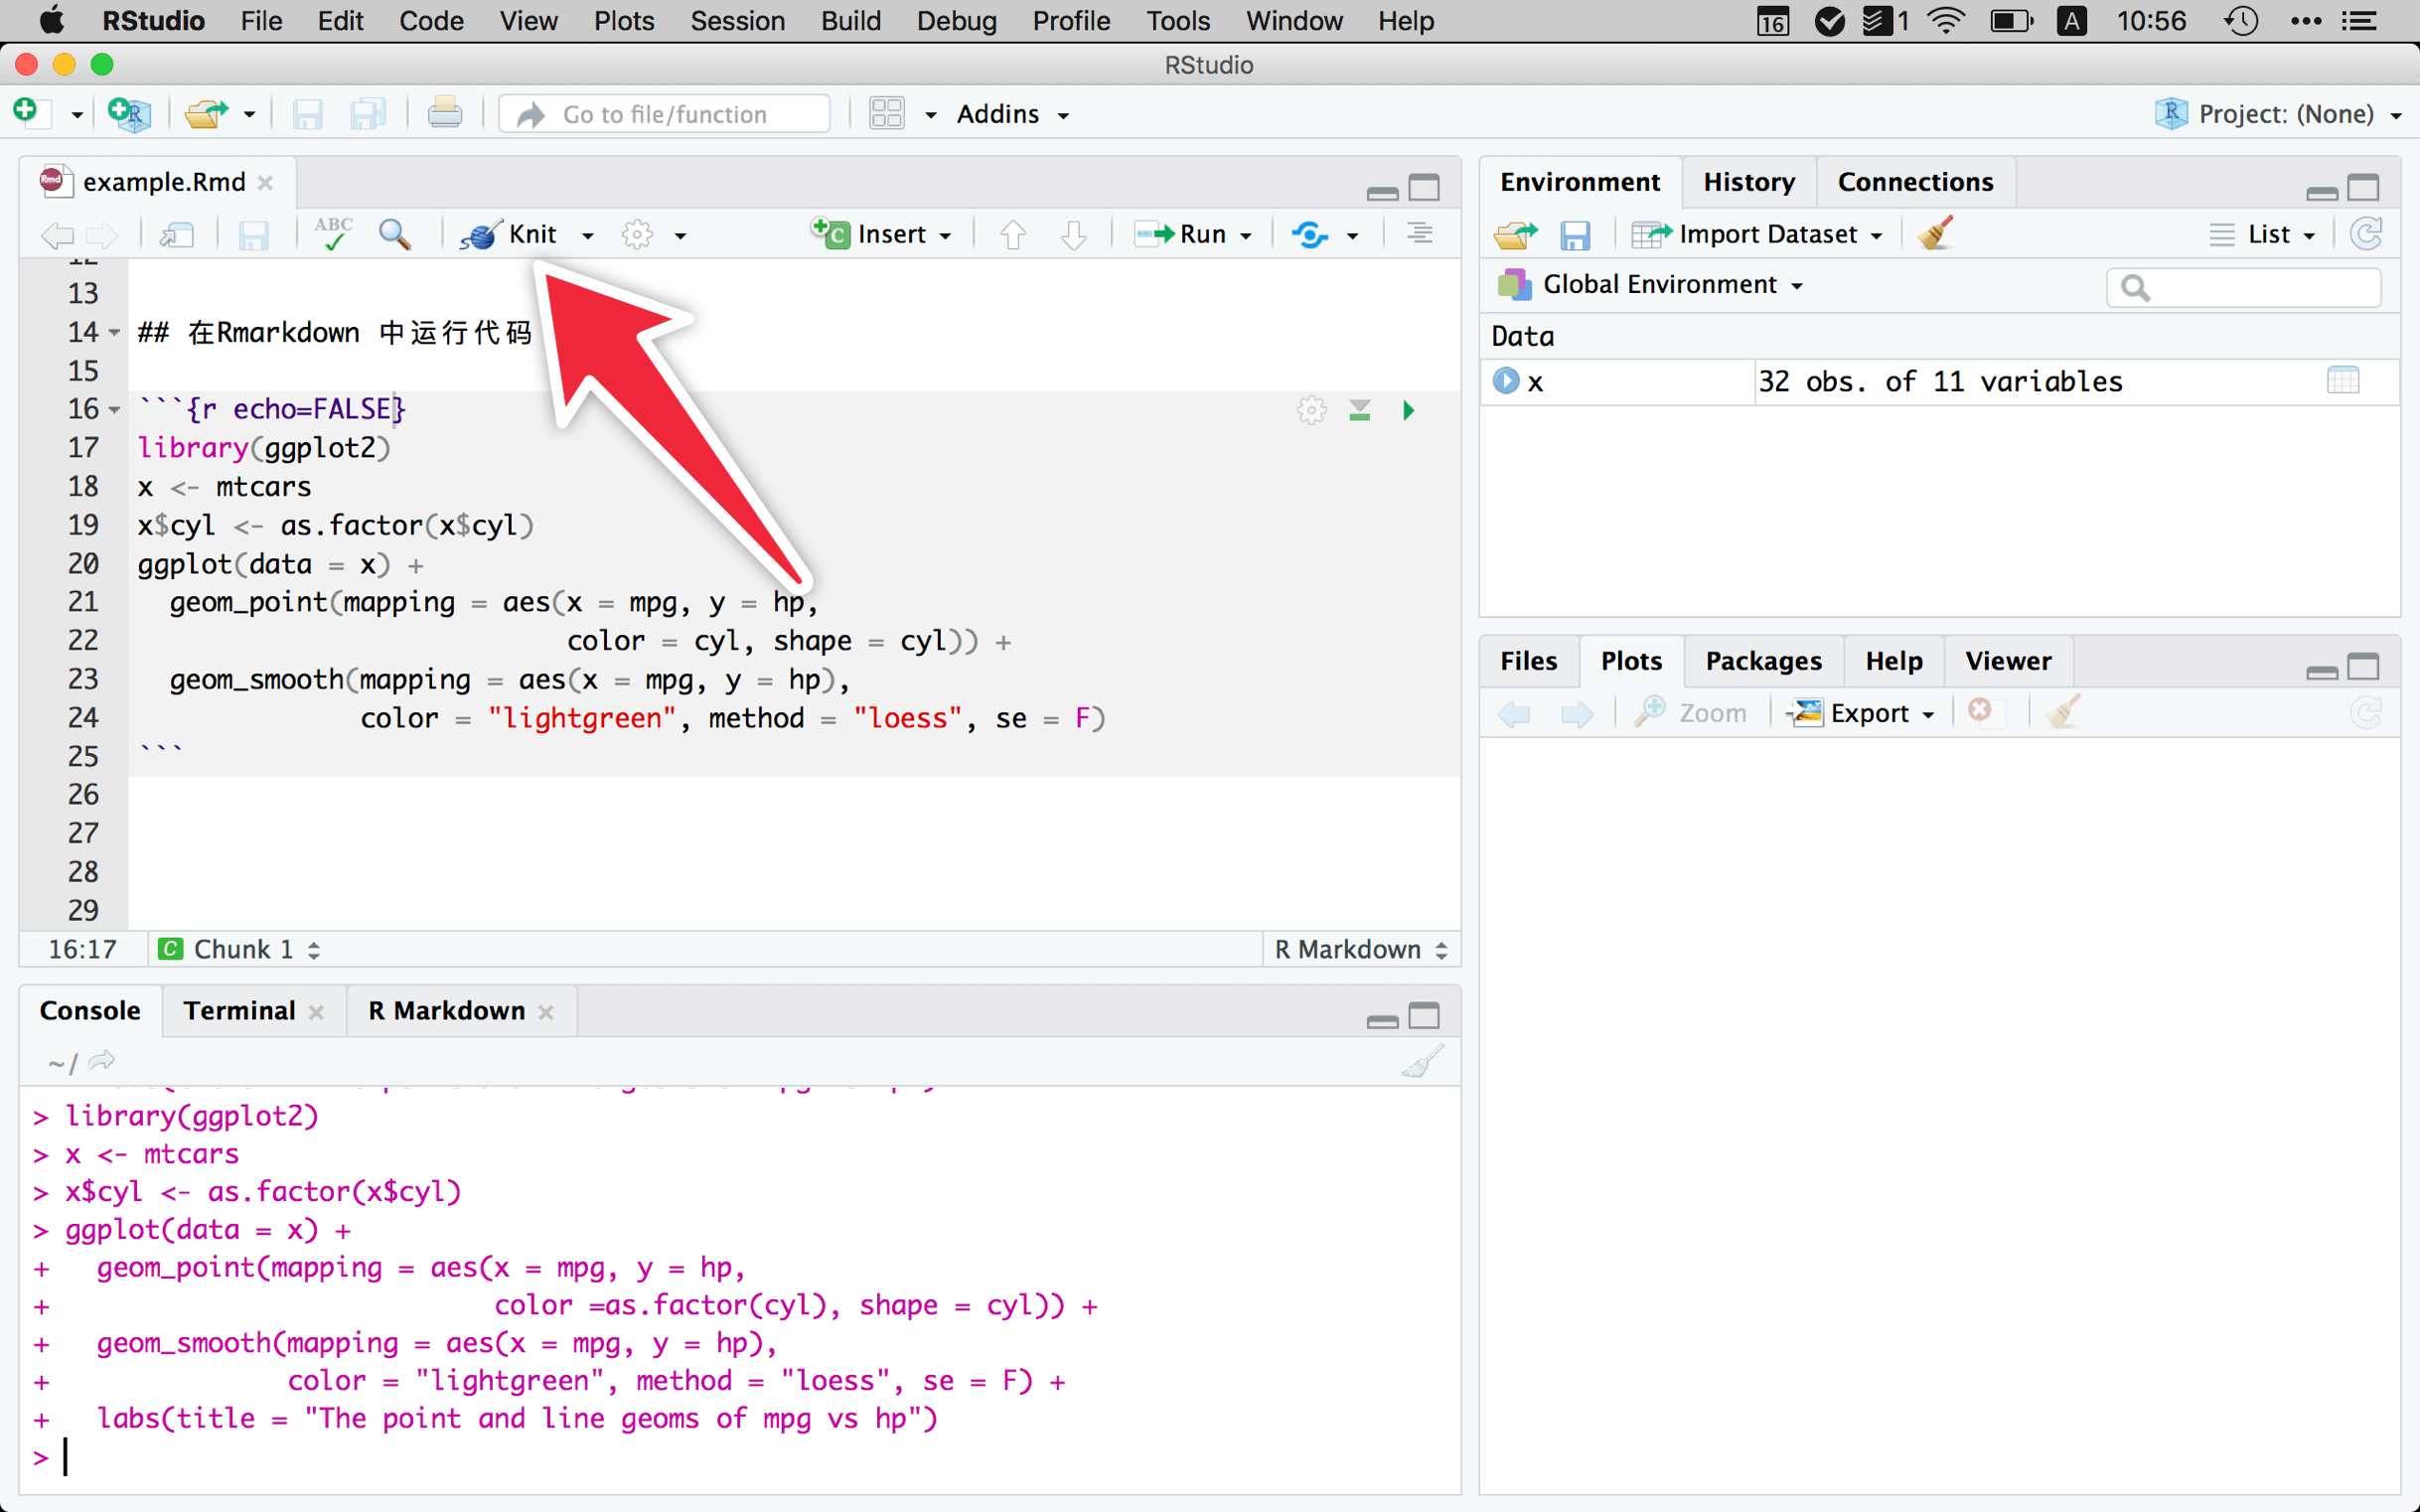Screen dimensions: 2420x1512
Task: Remove current plot red X icon
Action: click(x=1979, y=709)
